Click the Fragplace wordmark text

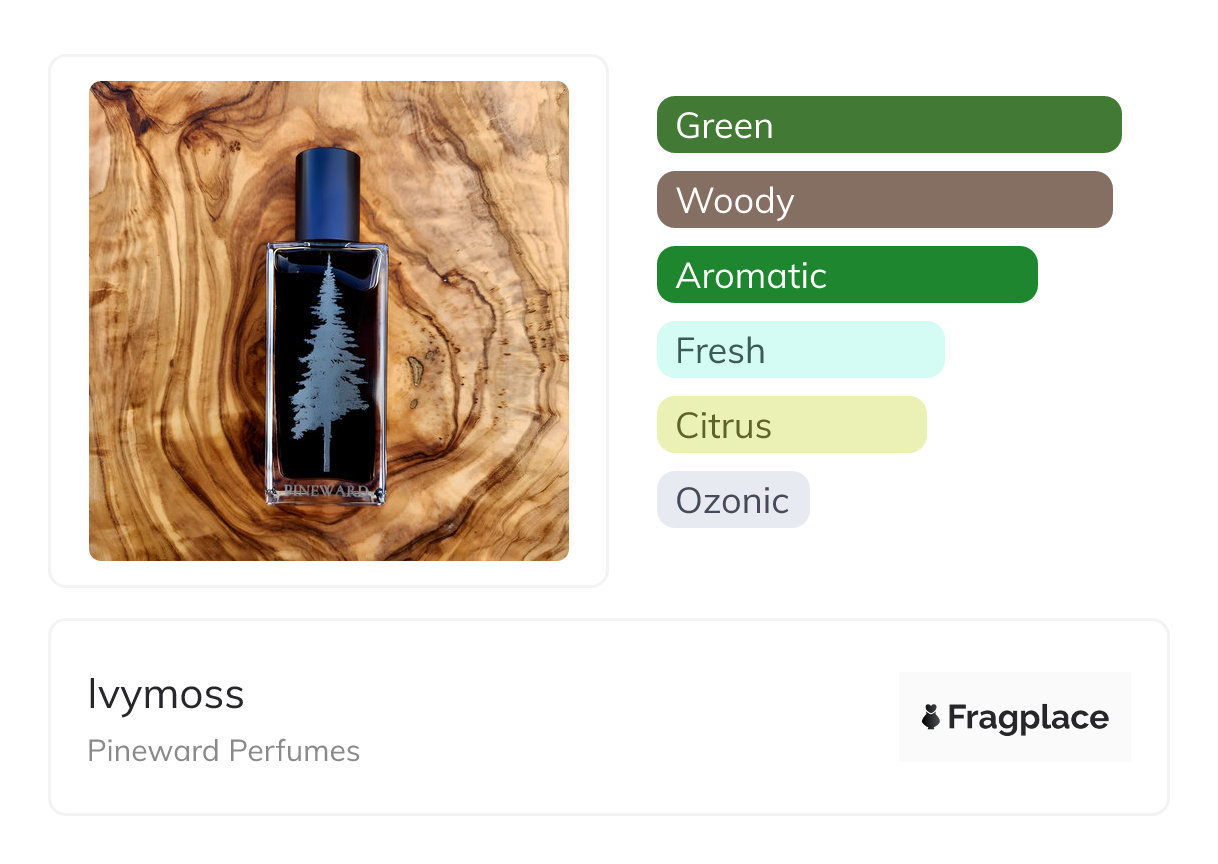[x=1028, y=717]
